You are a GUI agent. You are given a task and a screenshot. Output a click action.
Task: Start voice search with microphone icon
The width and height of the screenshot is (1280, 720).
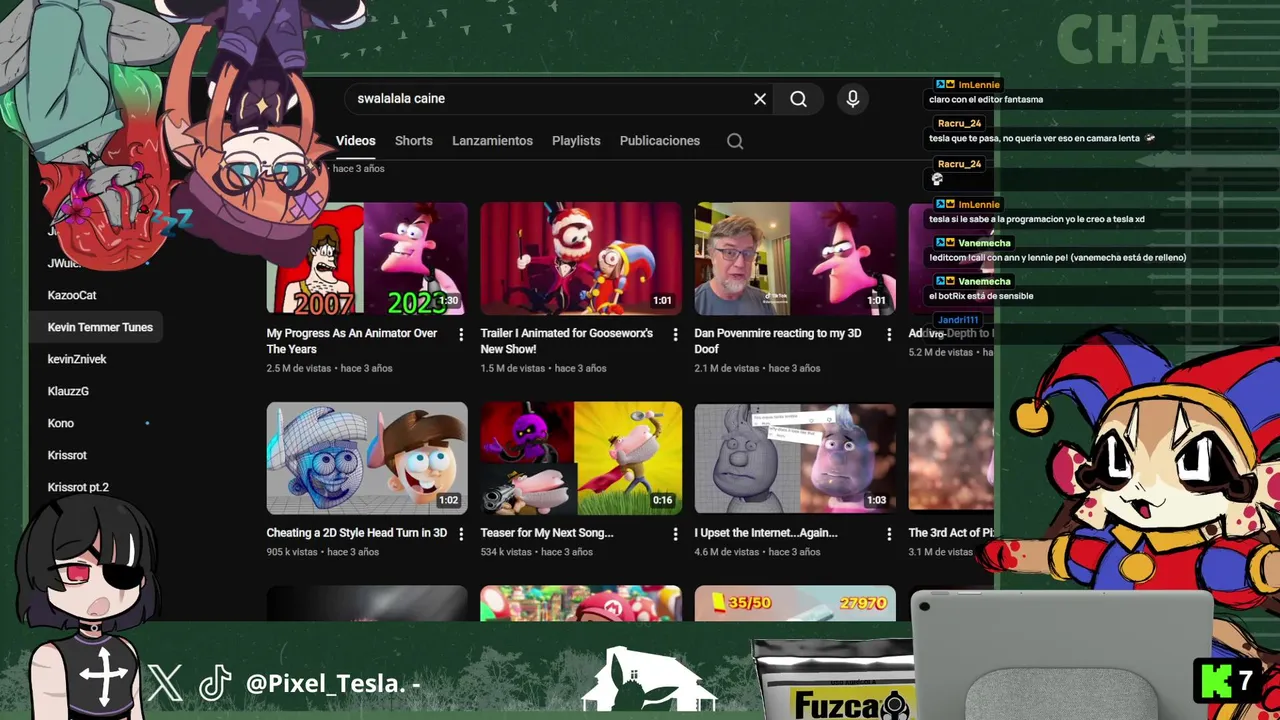(853, 99)
